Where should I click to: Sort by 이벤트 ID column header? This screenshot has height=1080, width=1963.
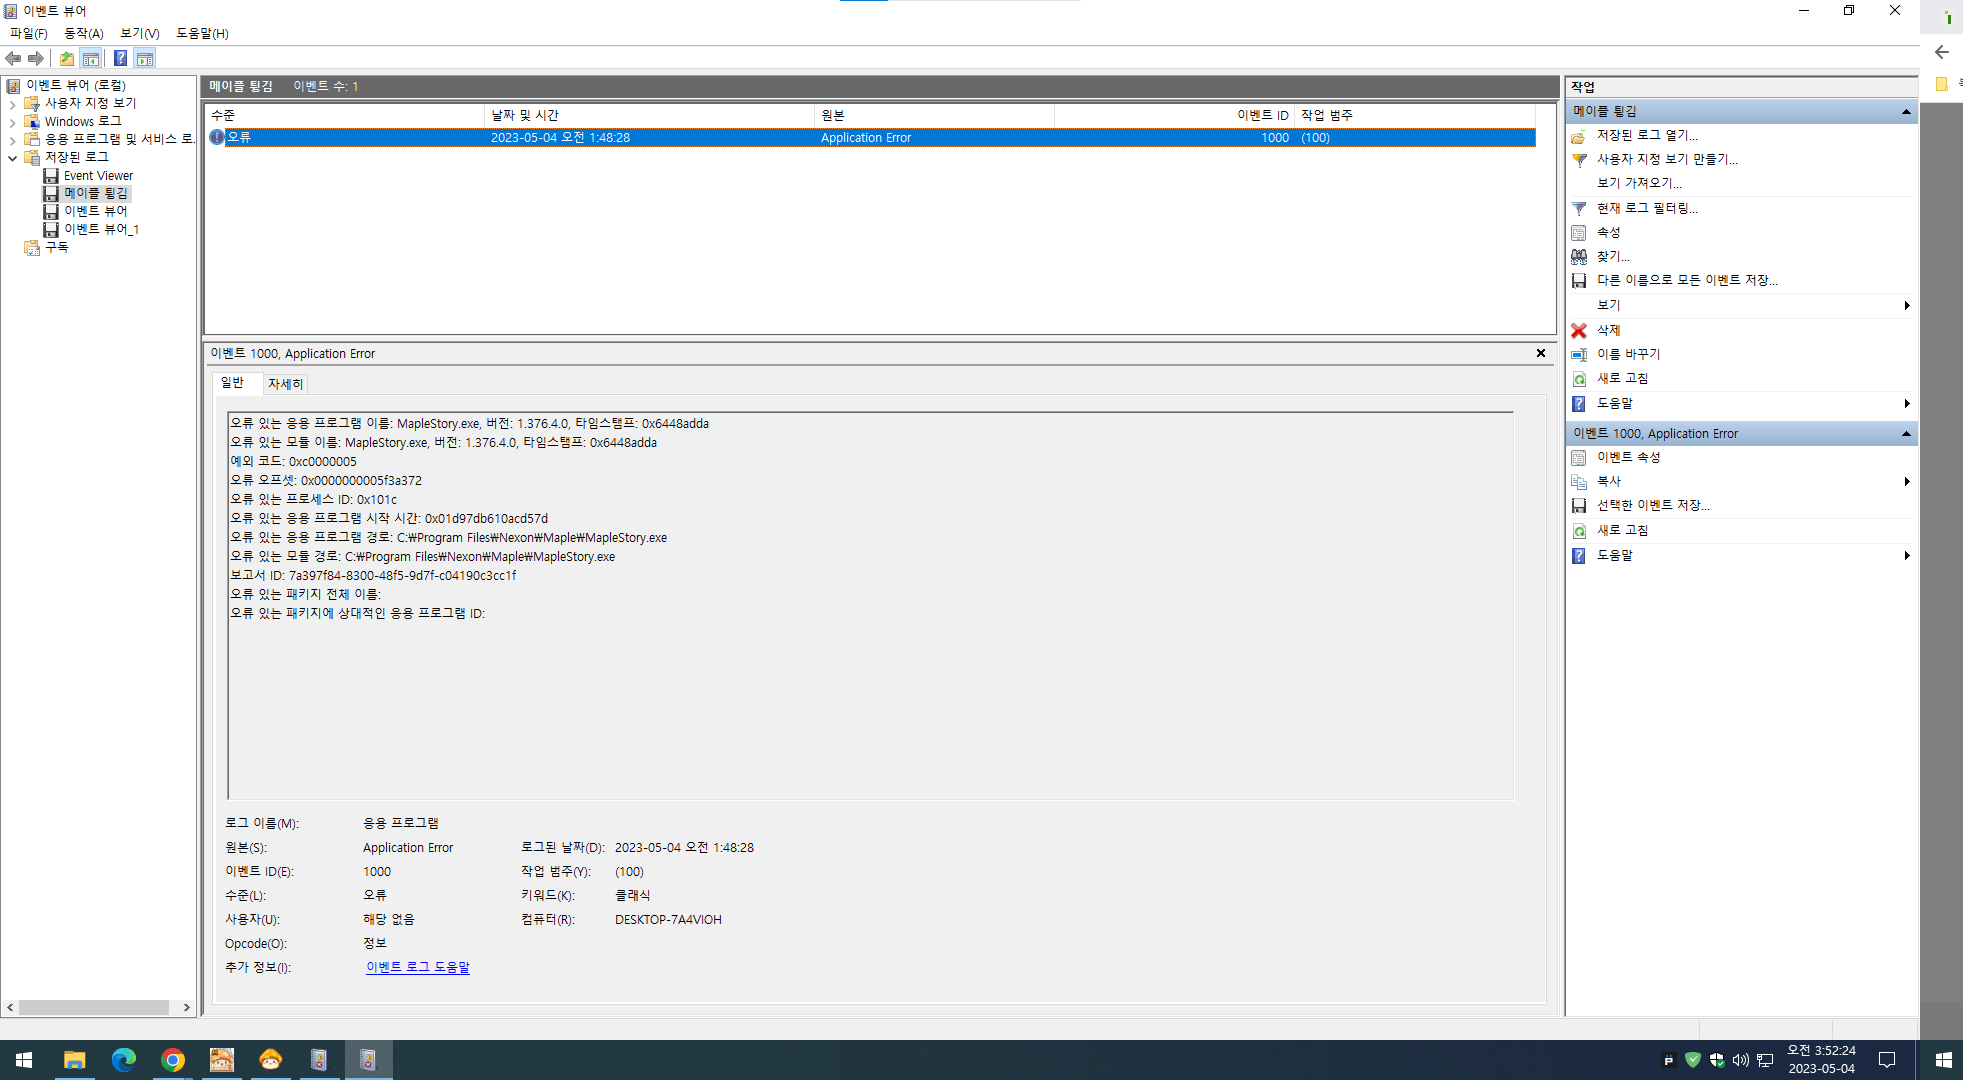tap(1175, 115)
